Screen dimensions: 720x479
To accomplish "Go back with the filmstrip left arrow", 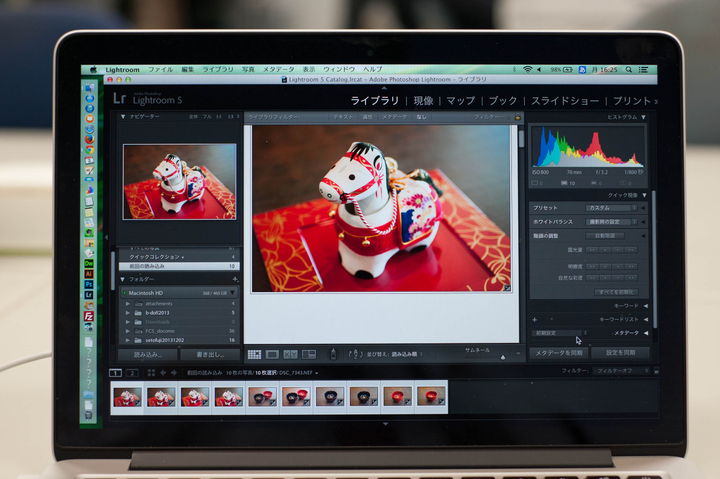I will pyautogui.click(x=163, y=373).
